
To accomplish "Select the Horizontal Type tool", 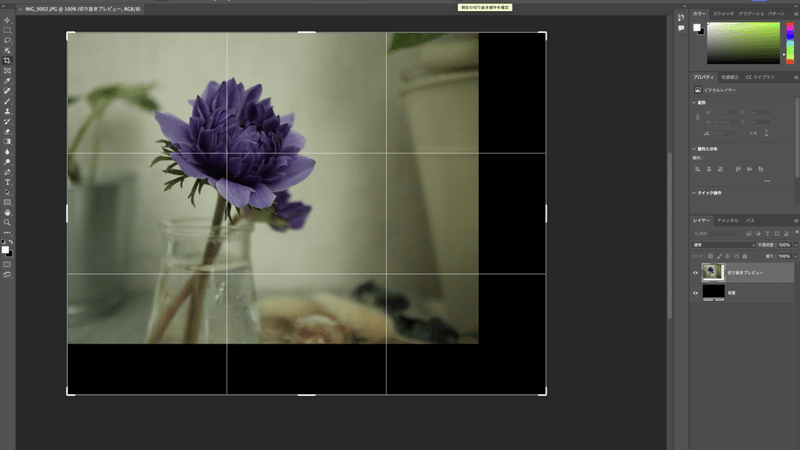I will click(7, 182).
